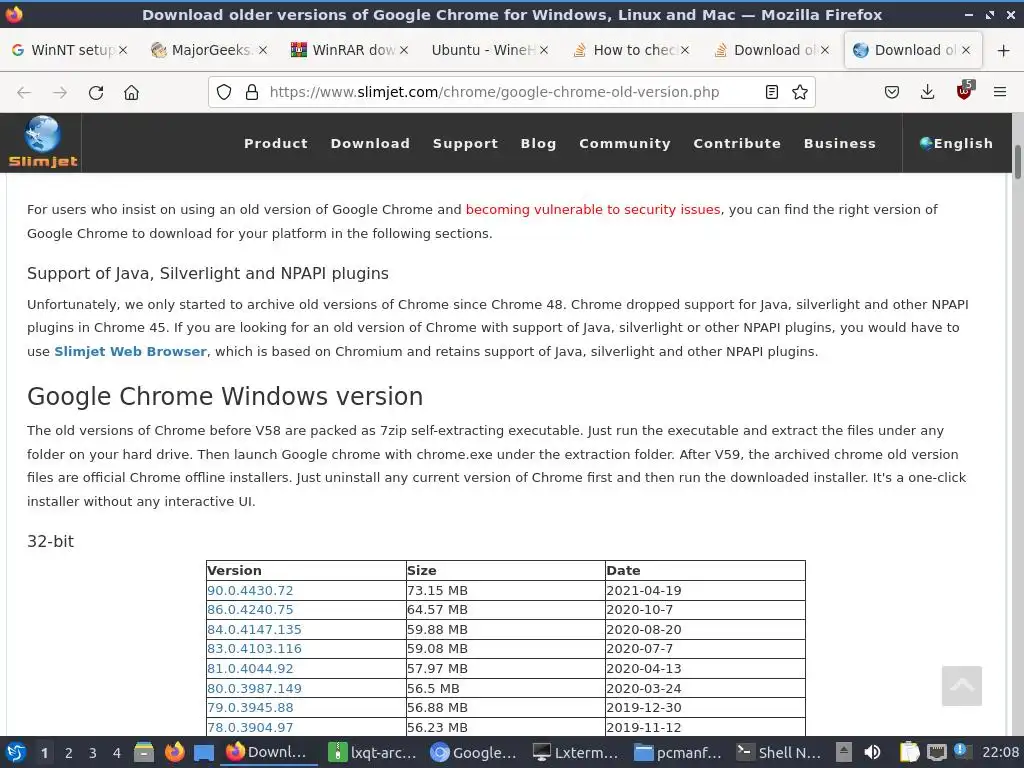Open the Firefox home page icon
The image size is (1024, 768).
coord(131,93)
